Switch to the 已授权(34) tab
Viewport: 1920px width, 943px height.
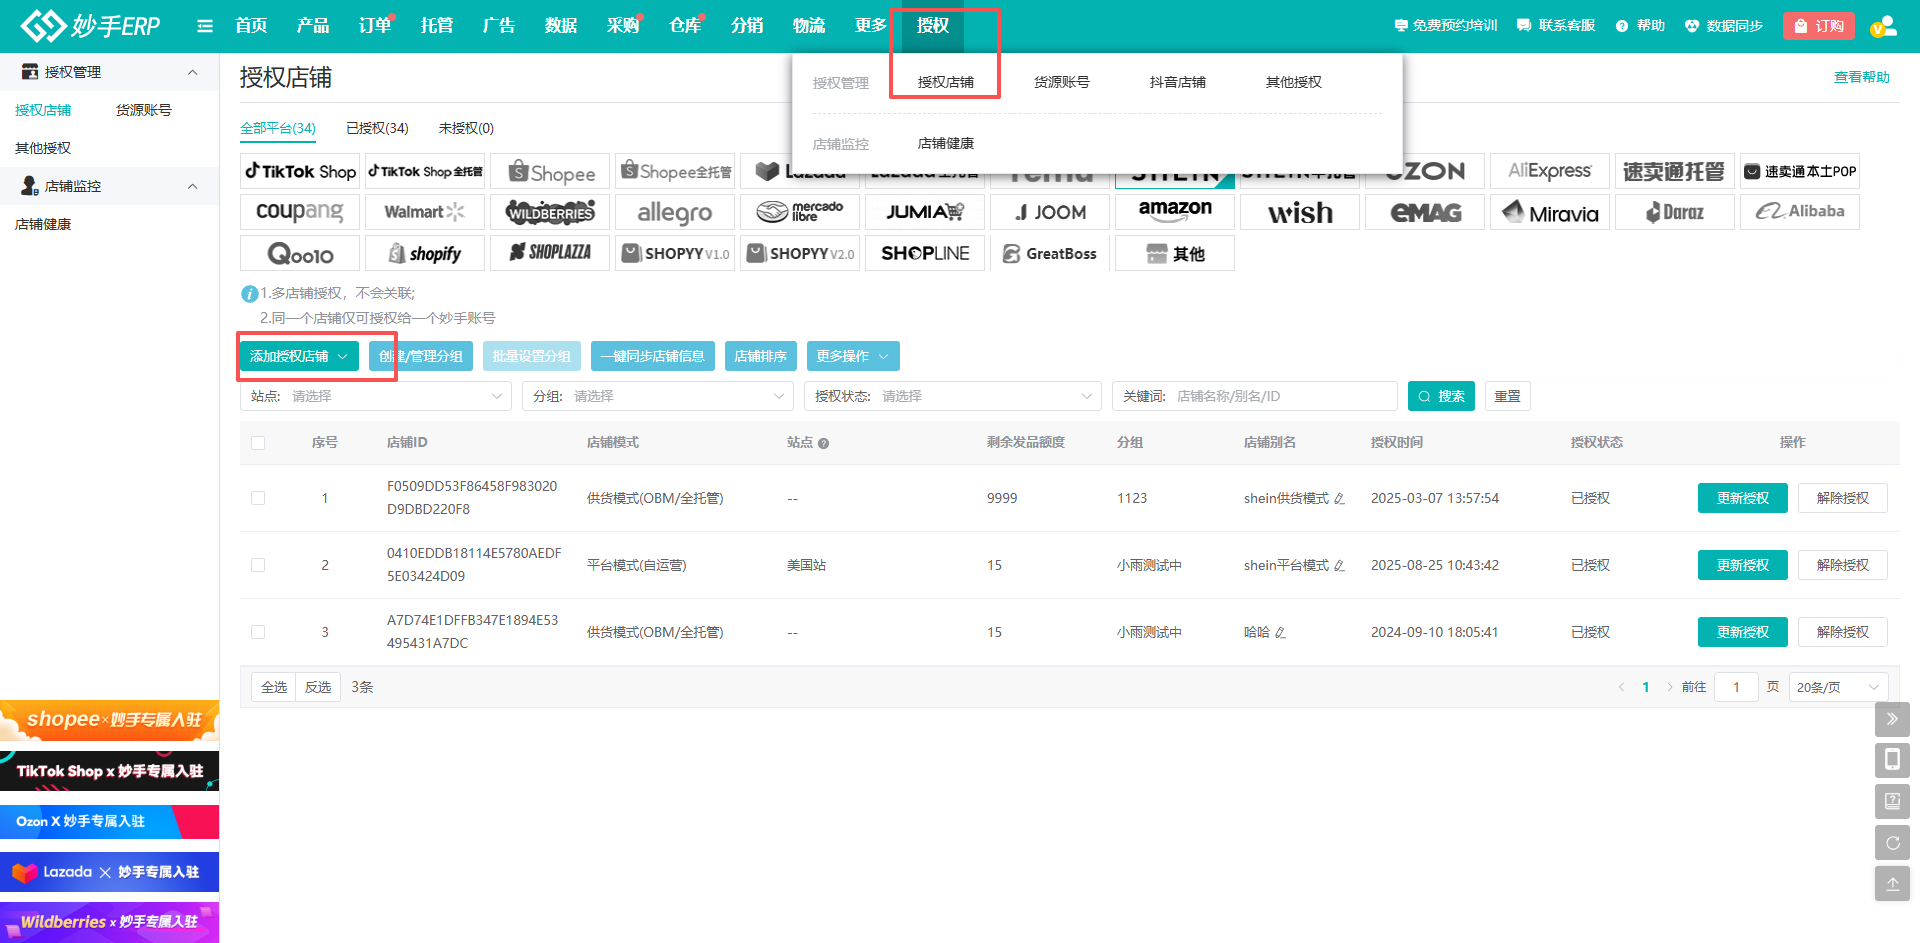(377, 128)
